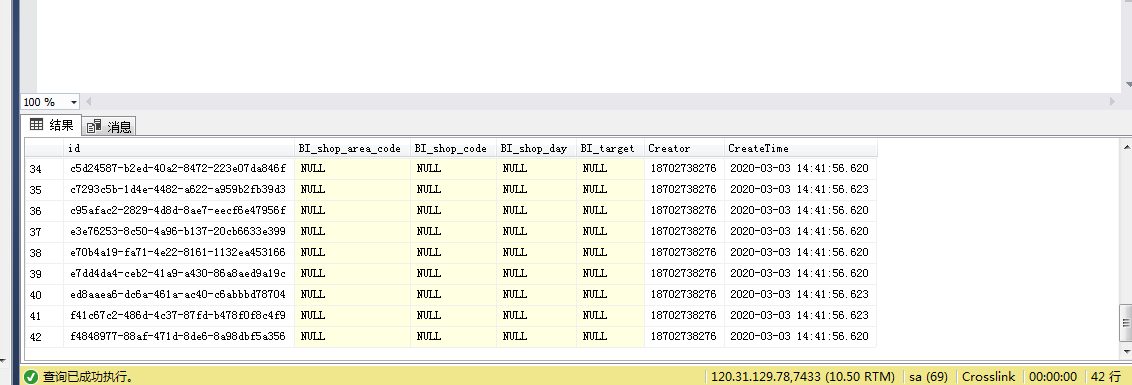The width and height of the screenshot is (1132, 385).
Task: Switch to the 结果 results tab
Action: click(x=52, y=126)
